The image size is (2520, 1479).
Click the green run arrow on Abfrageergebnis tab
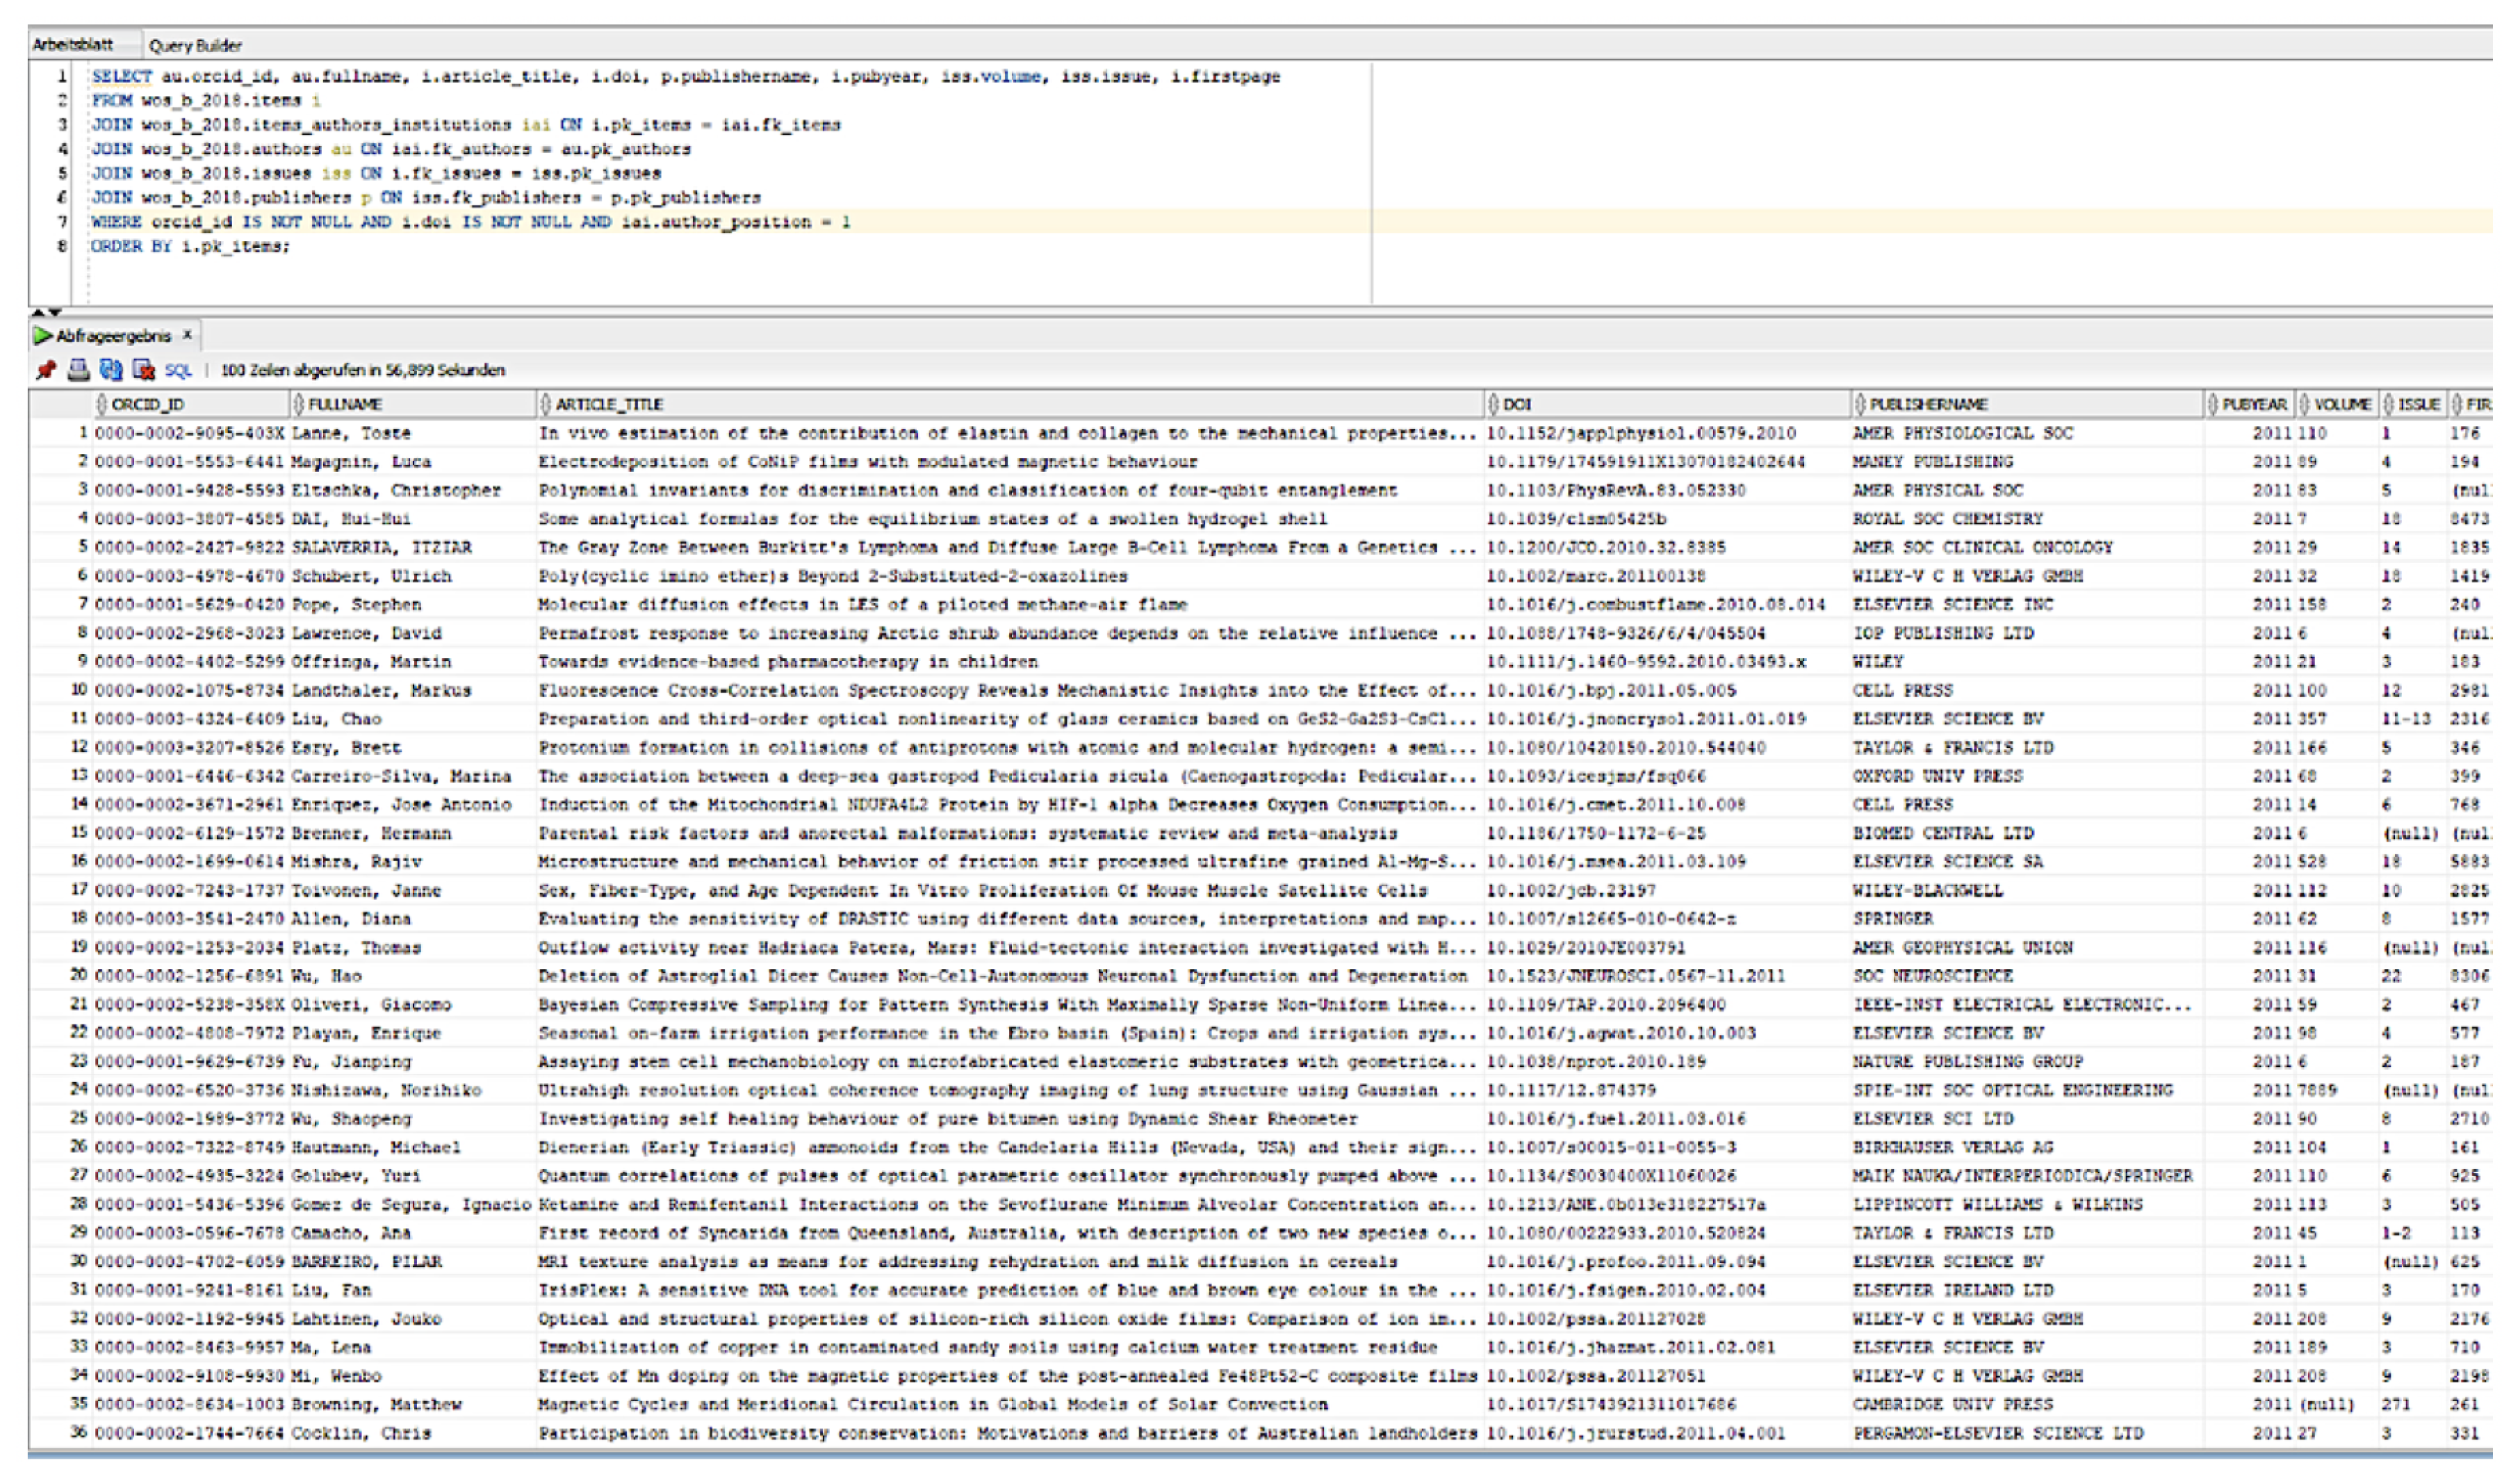[x=42, y=336]
